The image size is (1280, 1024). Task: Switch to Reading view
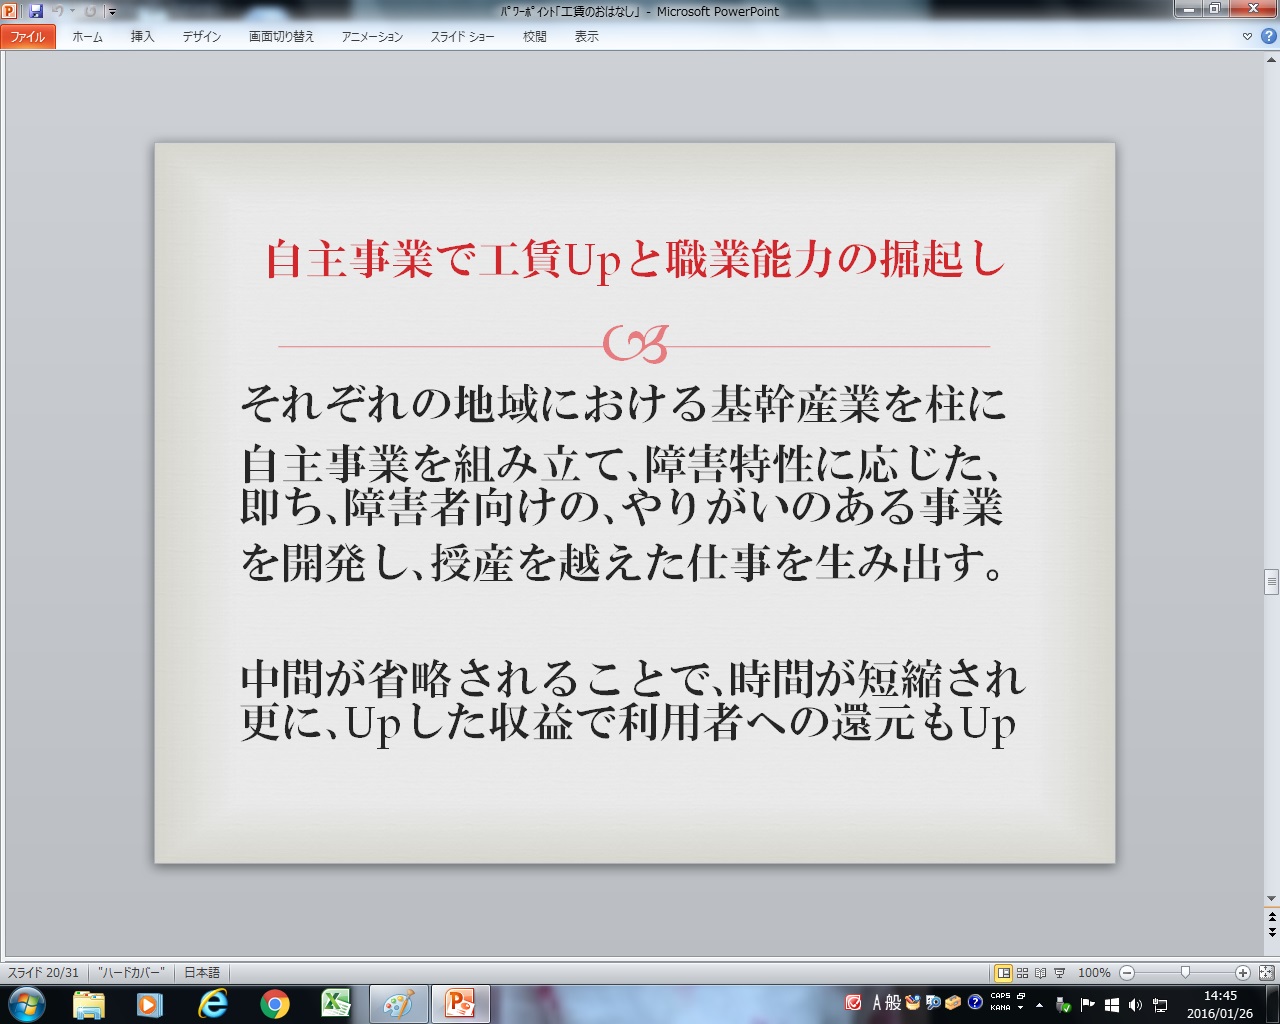[x=1040, y=972]
